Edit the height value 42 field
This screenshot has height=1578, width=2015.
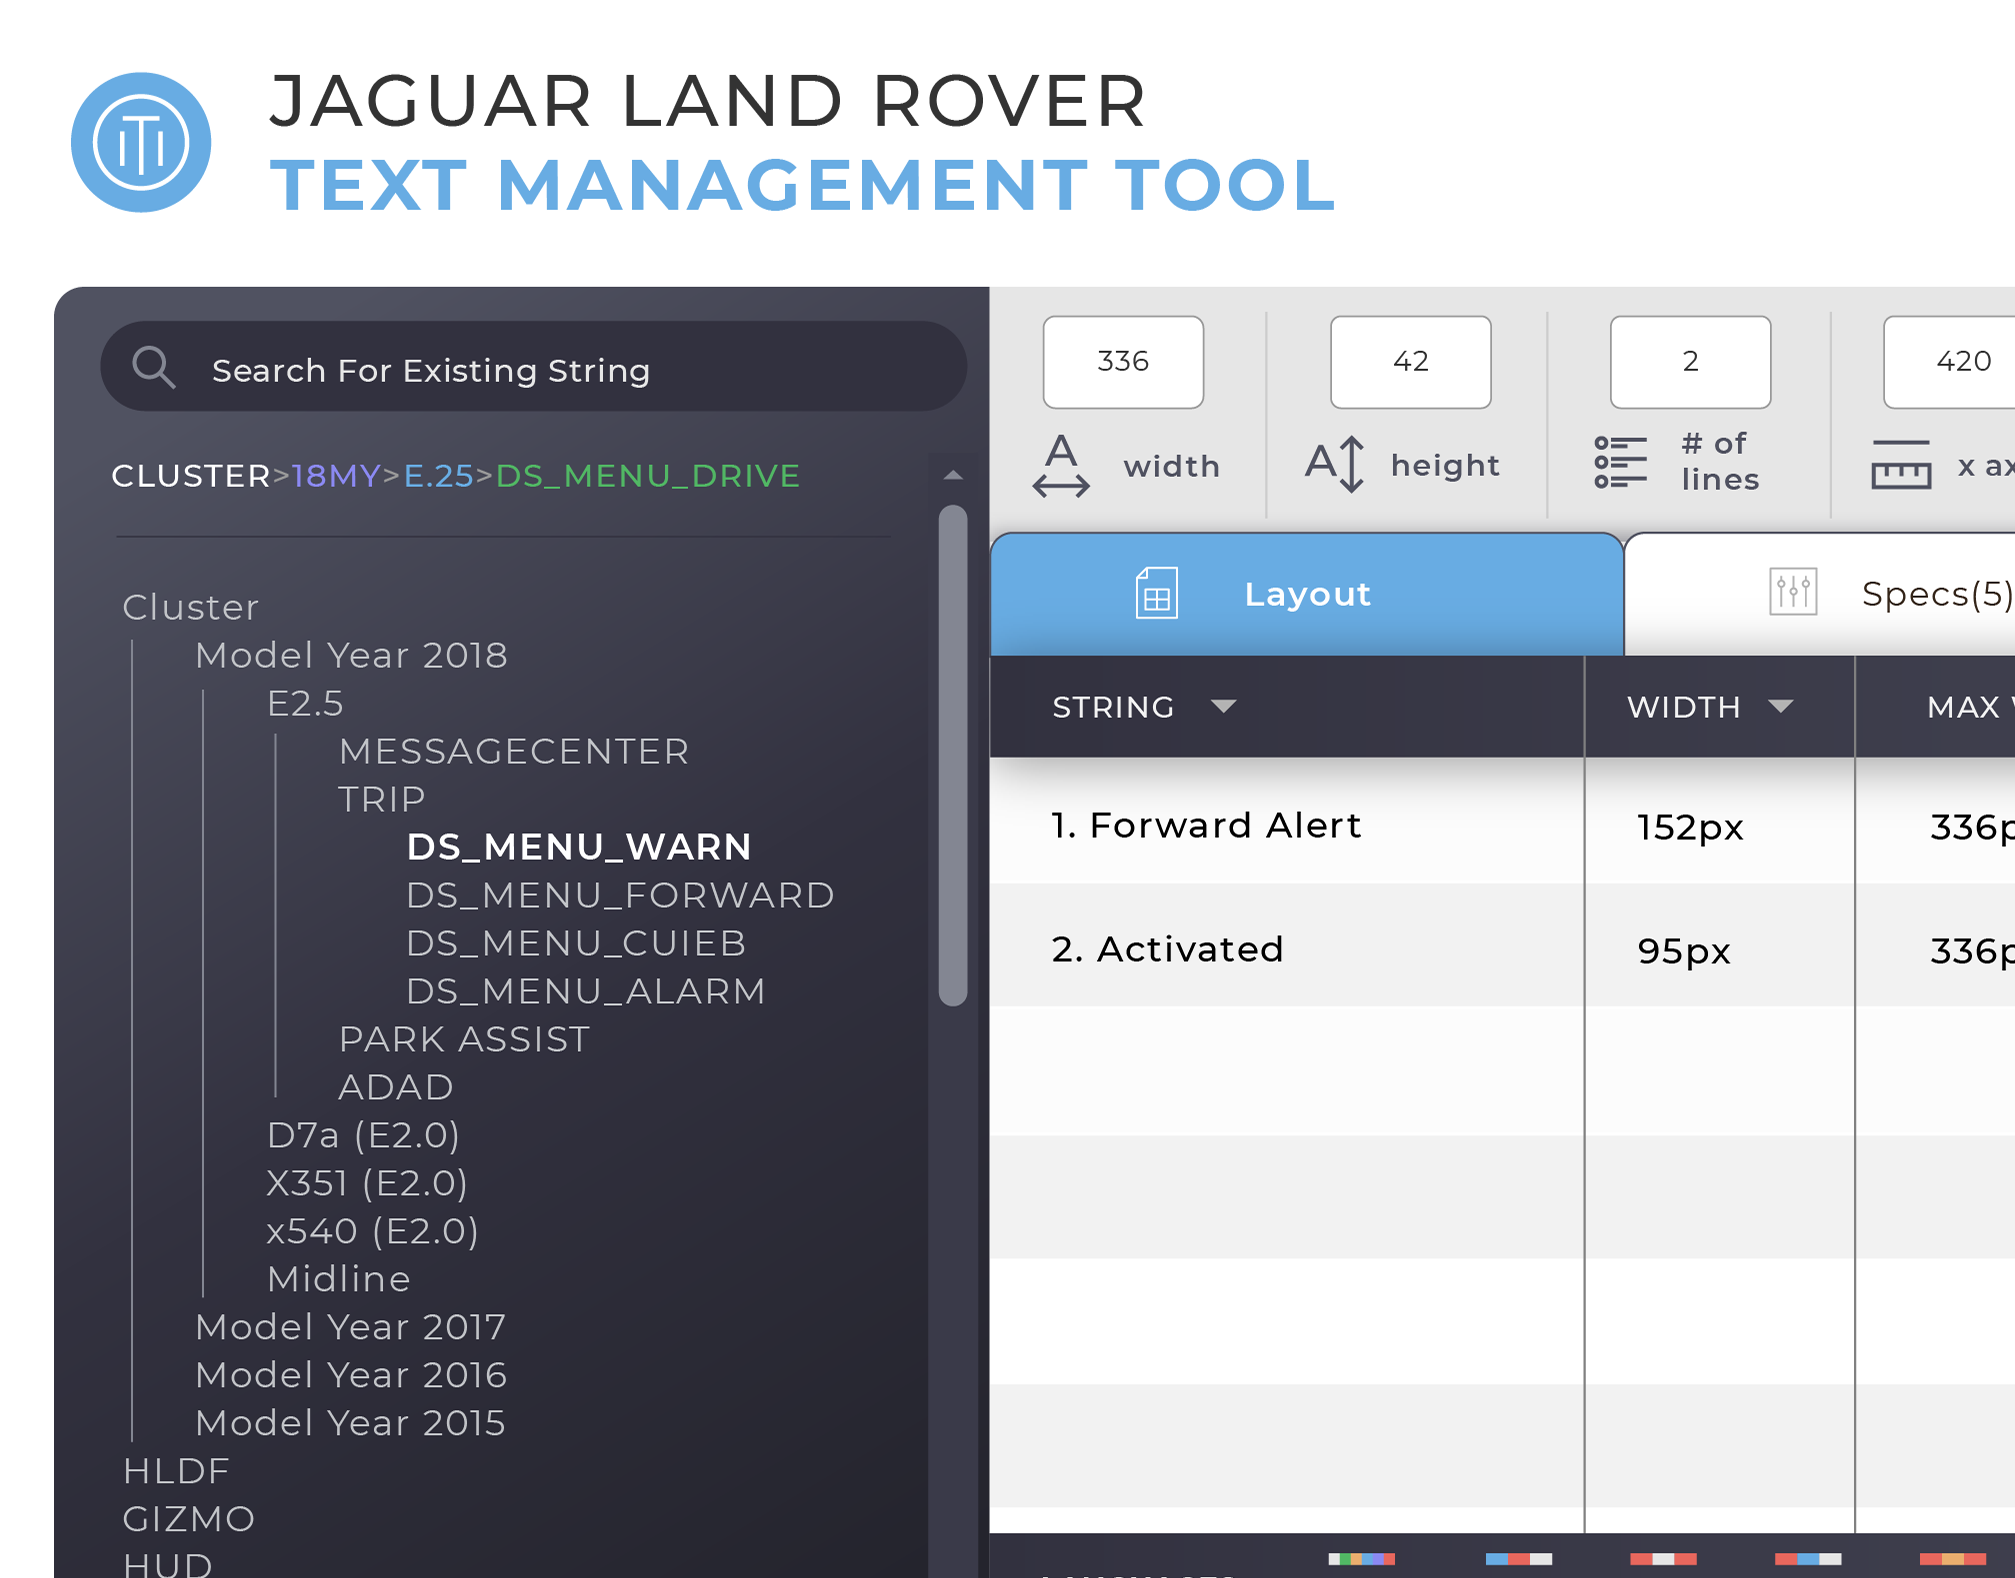tap(1410, 362)
